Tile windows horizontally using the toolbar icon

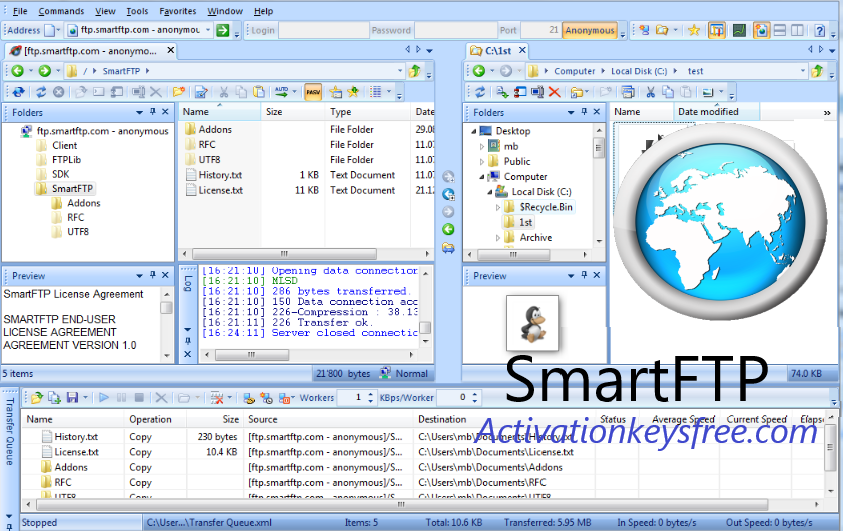coord(780,30)
